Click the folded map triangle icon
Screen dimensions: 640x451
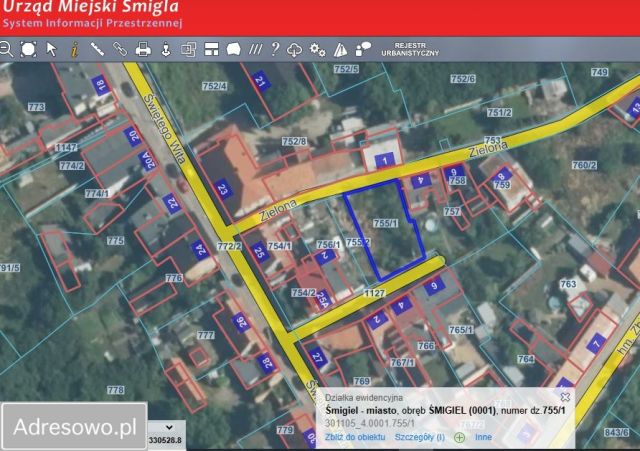(340, 50)
